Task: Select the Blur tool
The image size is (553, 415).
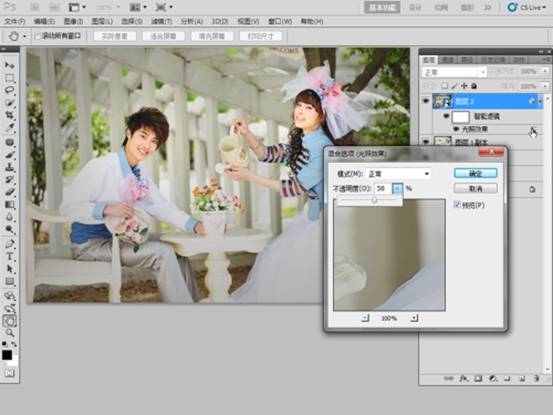Action: tap(10, 217)
